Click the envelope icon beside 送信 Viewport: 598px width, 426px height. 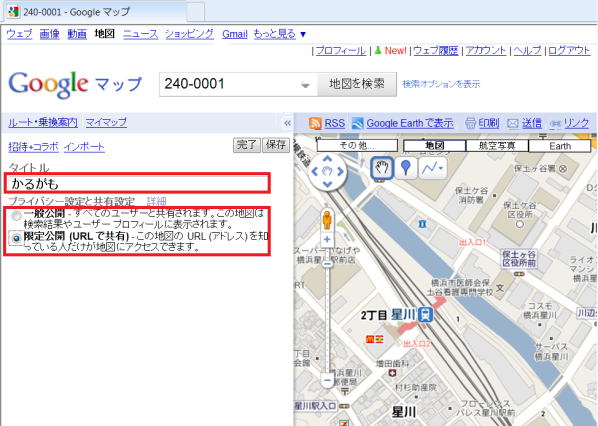[x=513, y=123]
